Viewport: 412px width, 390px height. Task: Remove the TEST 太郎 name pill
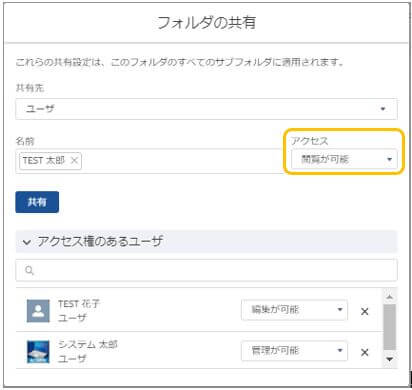(x=74, y=161)
